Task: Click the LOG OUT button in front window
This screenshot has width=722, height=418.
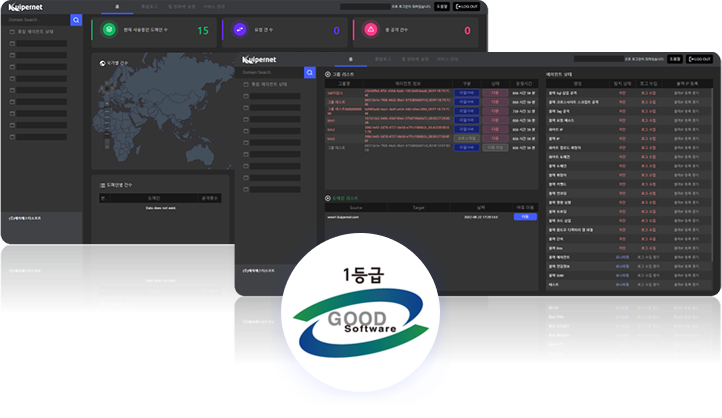Action: [x=699, y=59]
